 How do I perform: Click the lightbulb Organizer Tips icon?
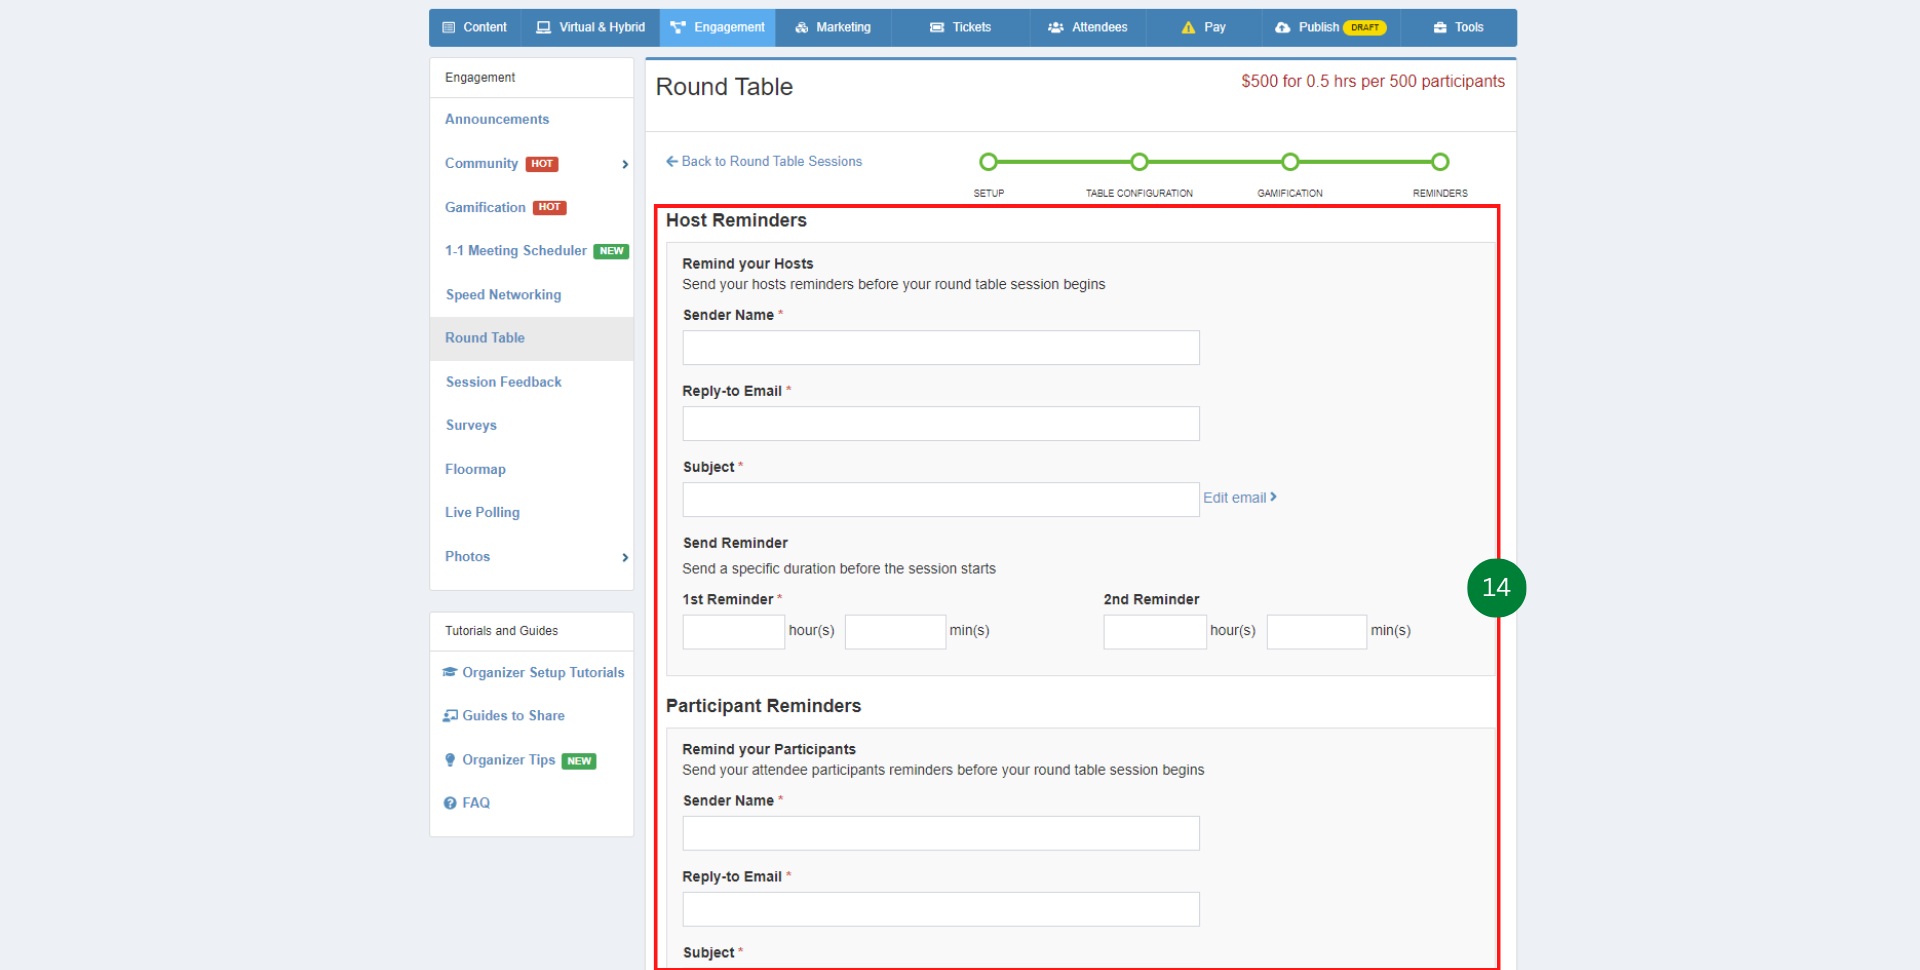(450, 760)
